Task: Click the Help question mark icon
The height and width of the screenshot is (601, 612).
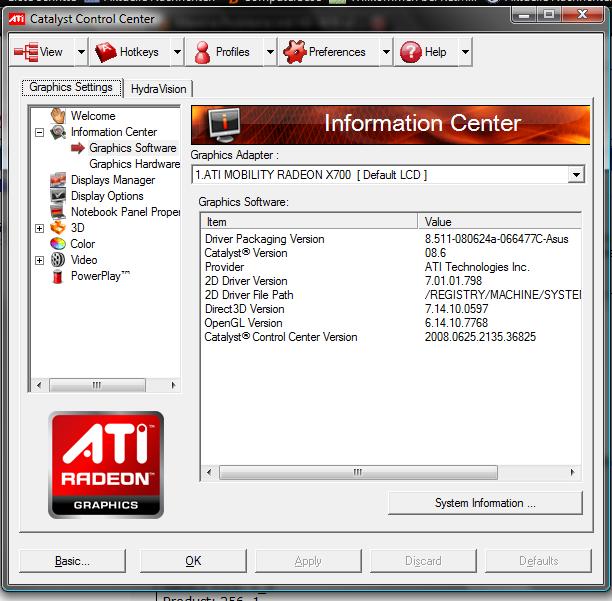Action: pyautogui.click(x=411, y=52)
